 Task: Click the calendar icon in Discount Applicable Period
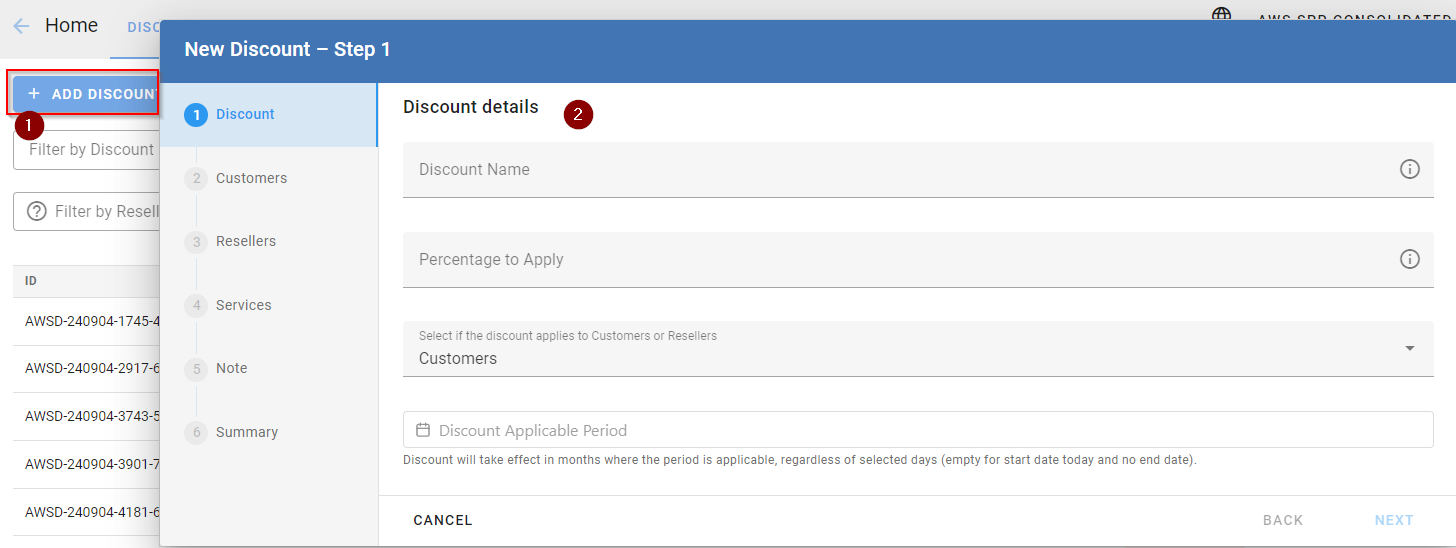coord(423,430)
